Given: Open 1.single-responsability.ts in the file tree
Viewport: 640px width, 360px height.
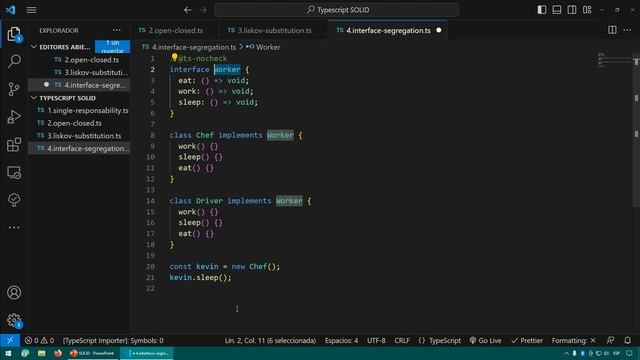Looking at the screenshot, I should click(79, 111).
